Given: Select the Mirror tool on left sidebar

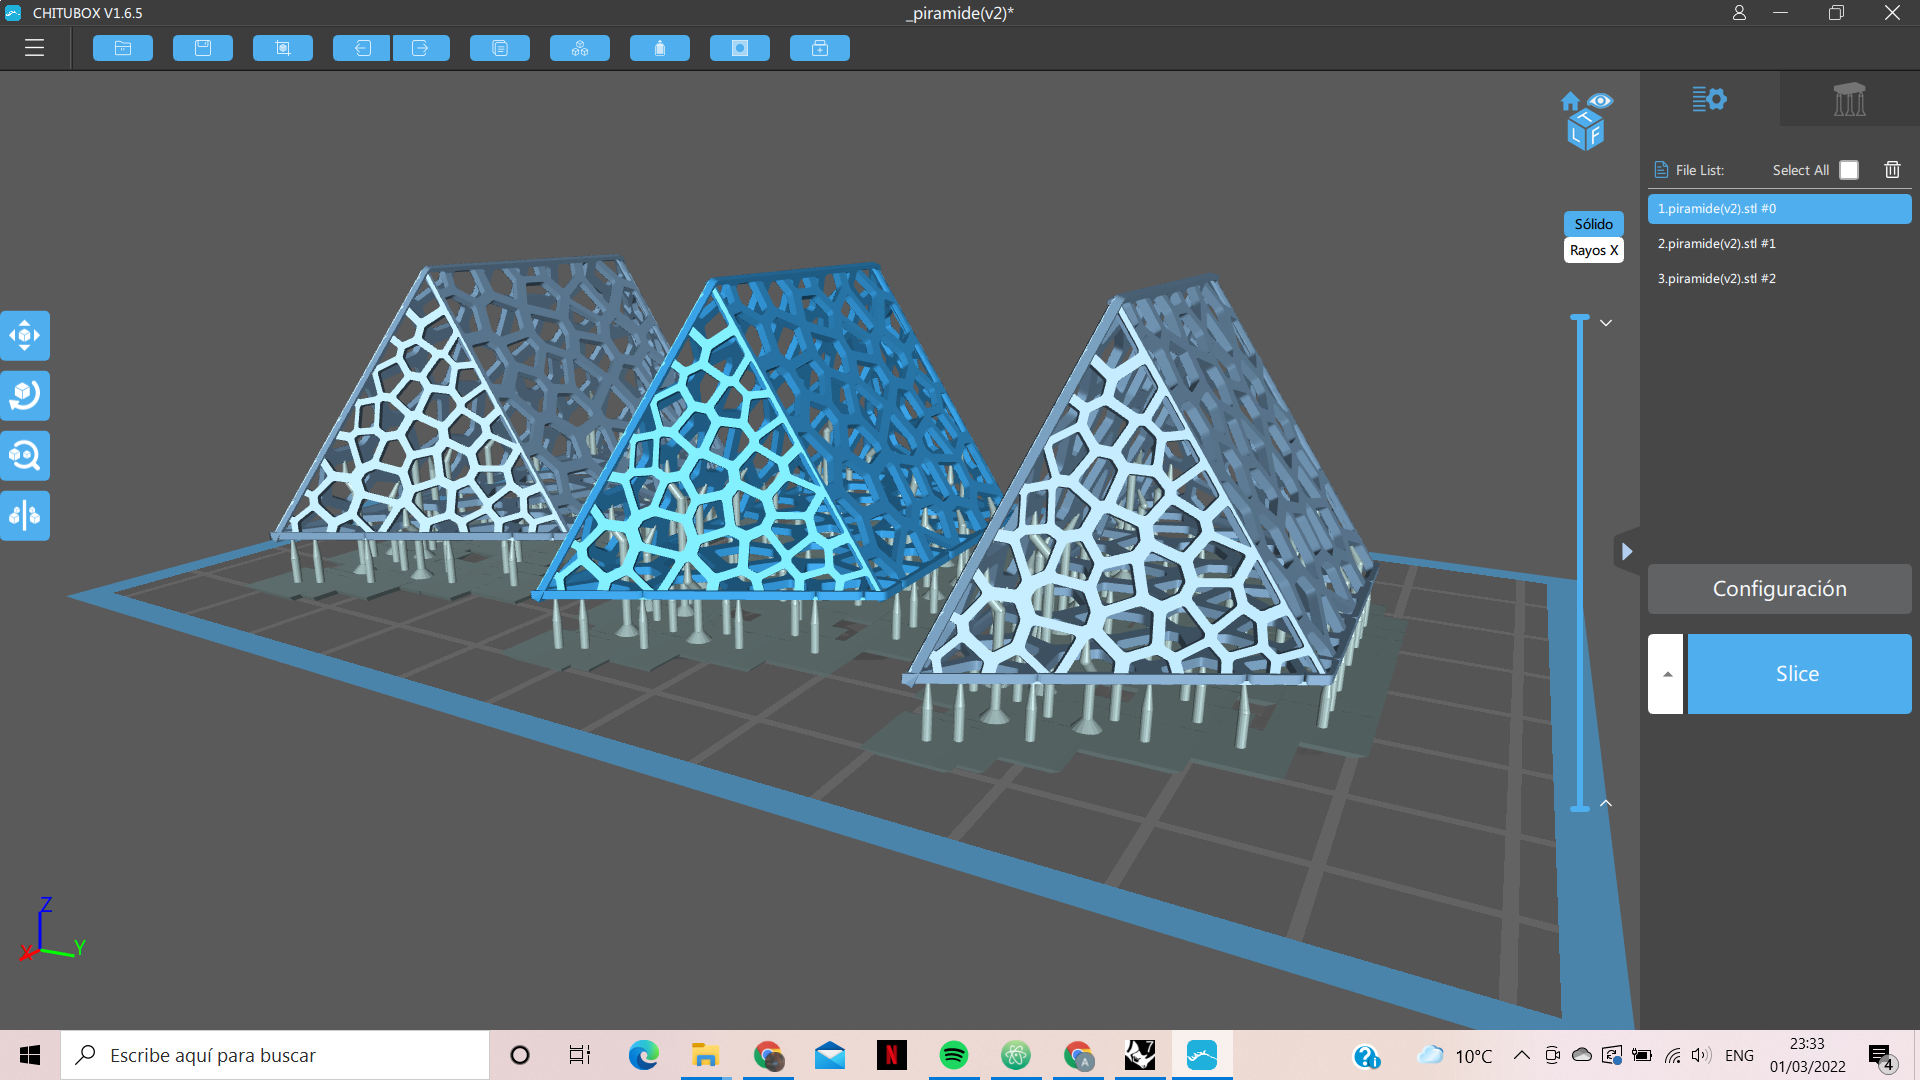Looking at the screenshot, I should pos(25,516).
